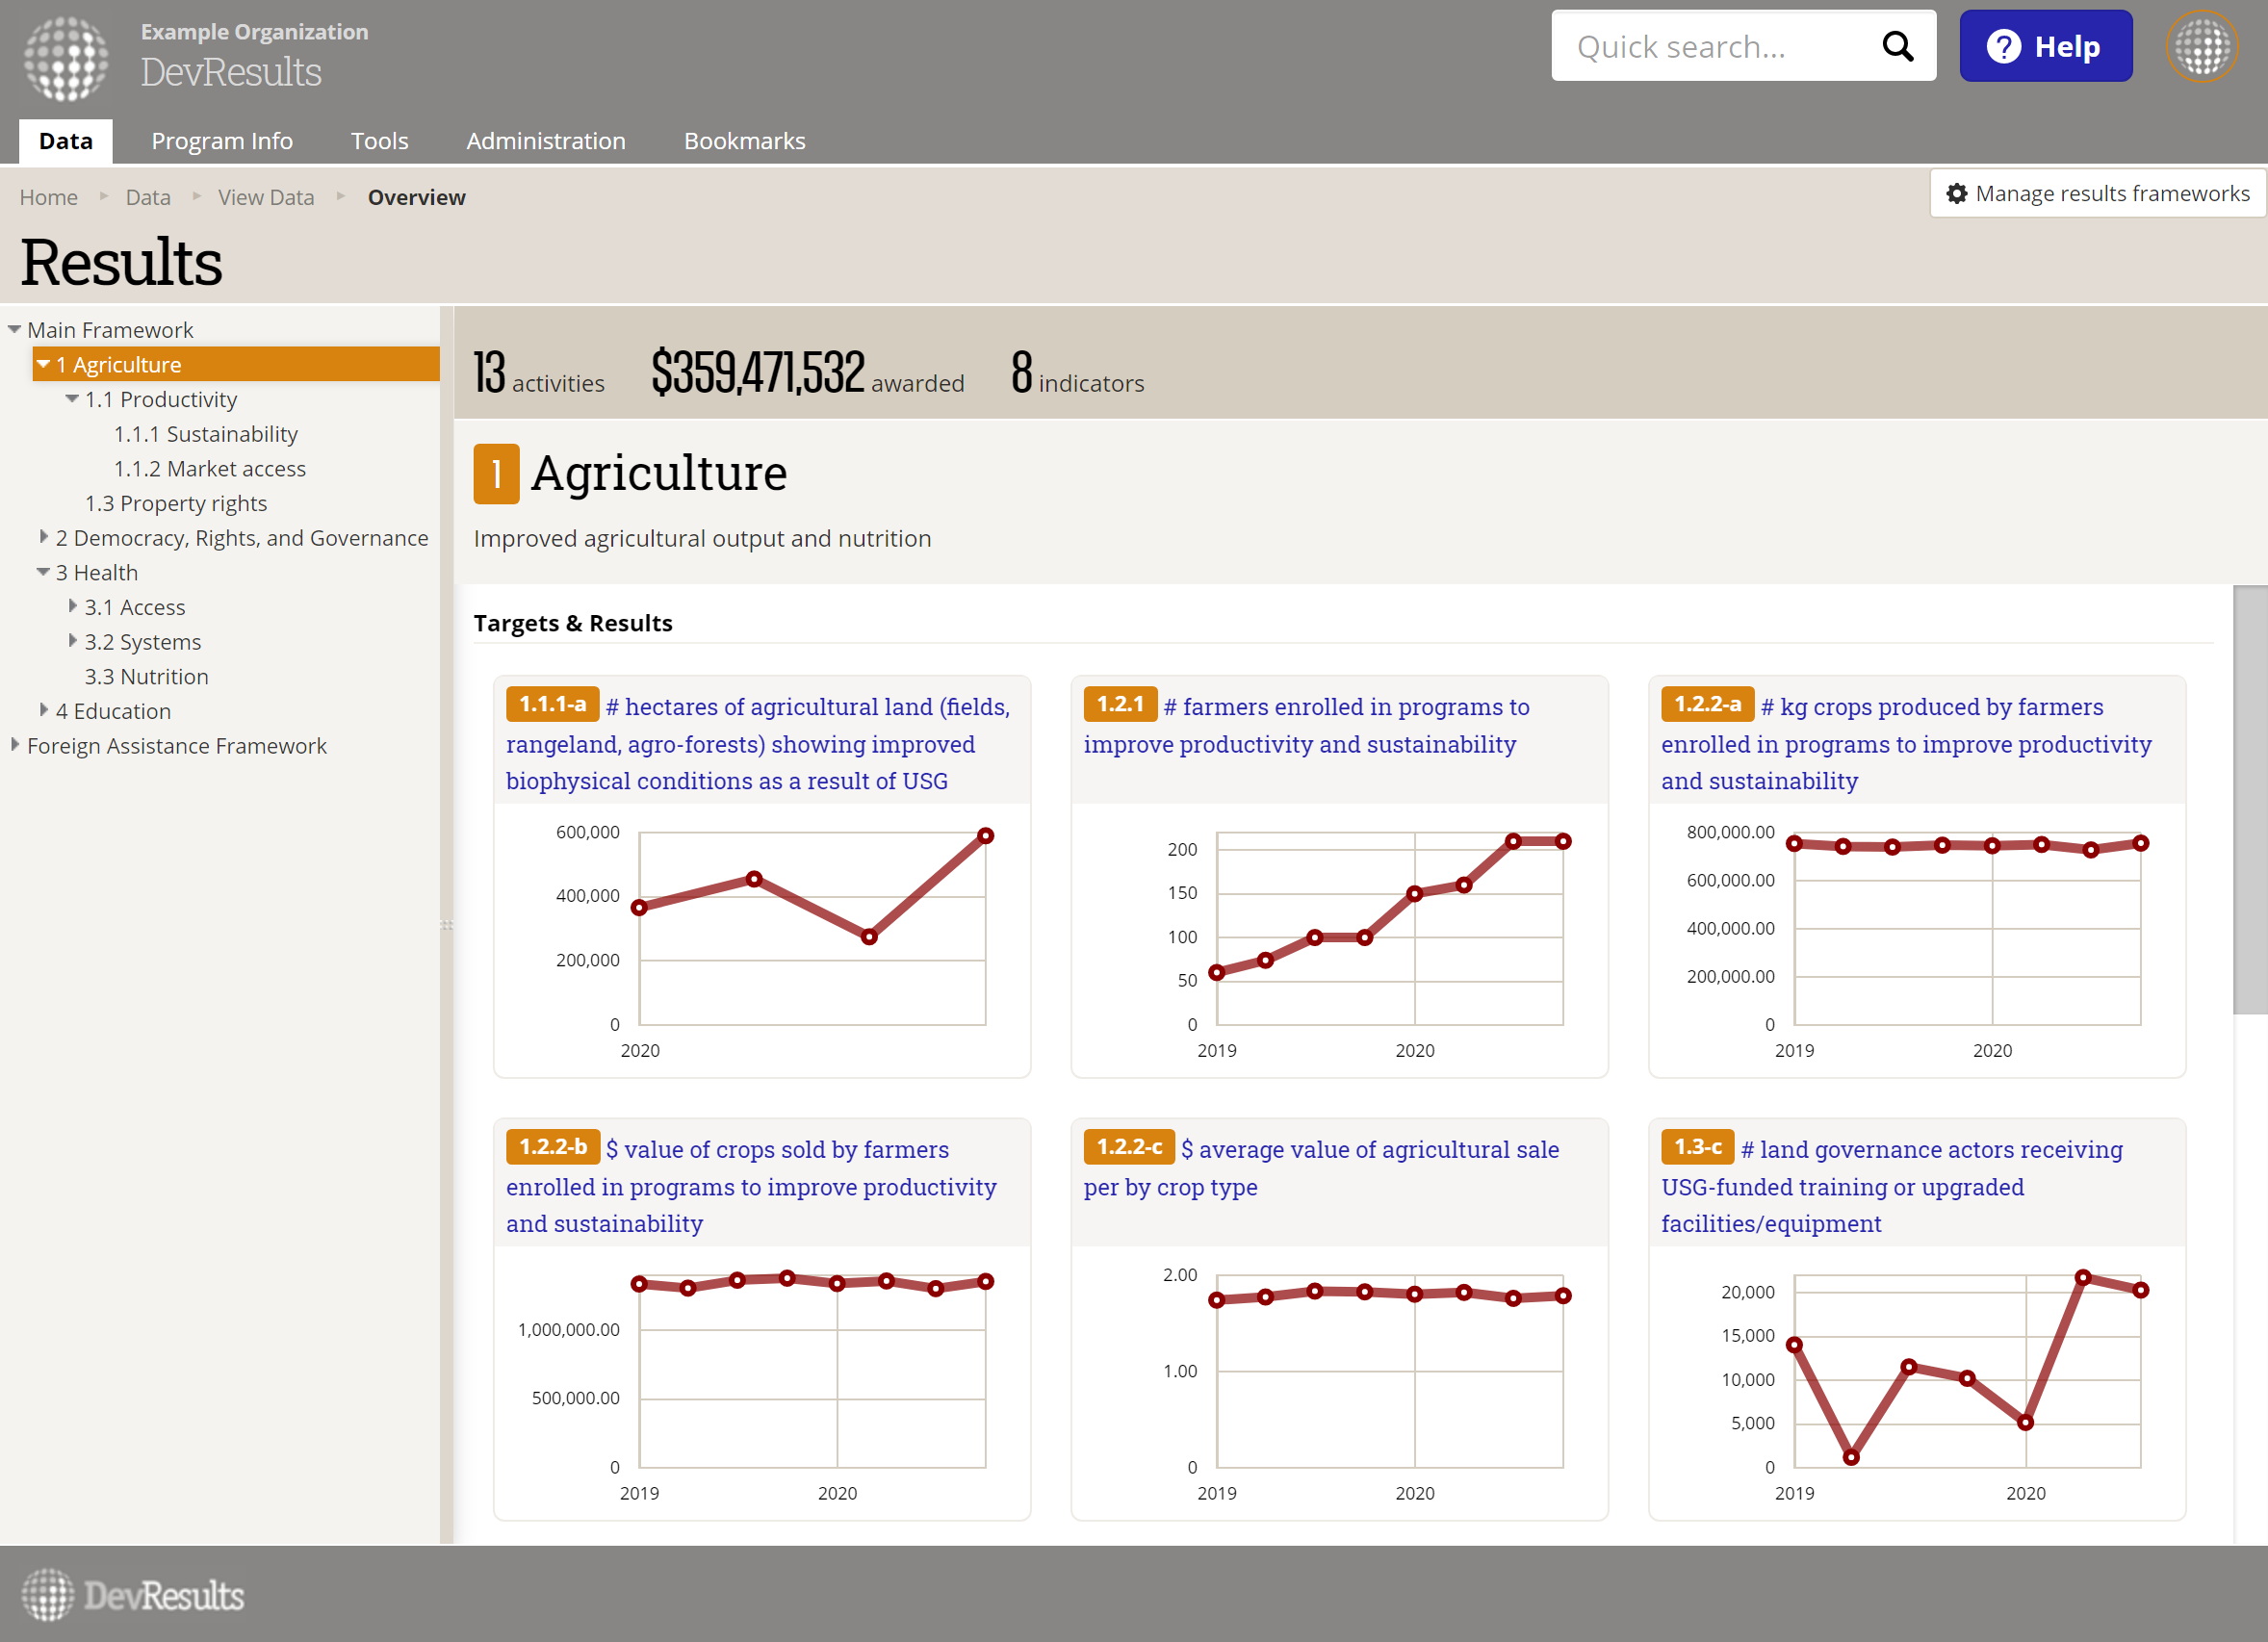This screenshot has width=2268, height=1642.
Task: Open the user profile avatar icon
Action: tap(2200, 46)
